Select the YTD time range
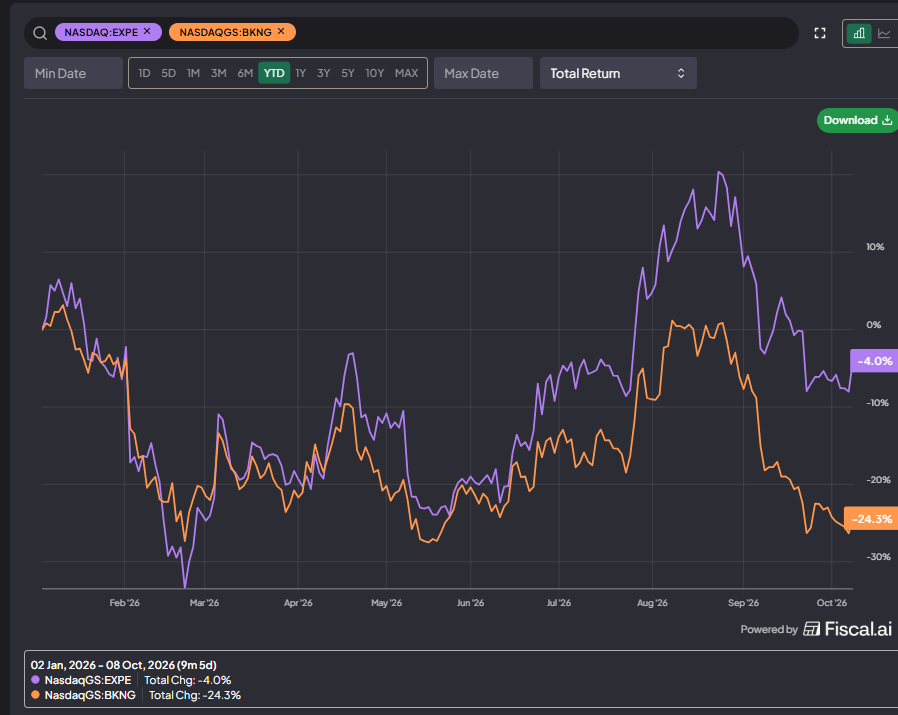This screenshot has height=715, width=898. click(274, 73)
